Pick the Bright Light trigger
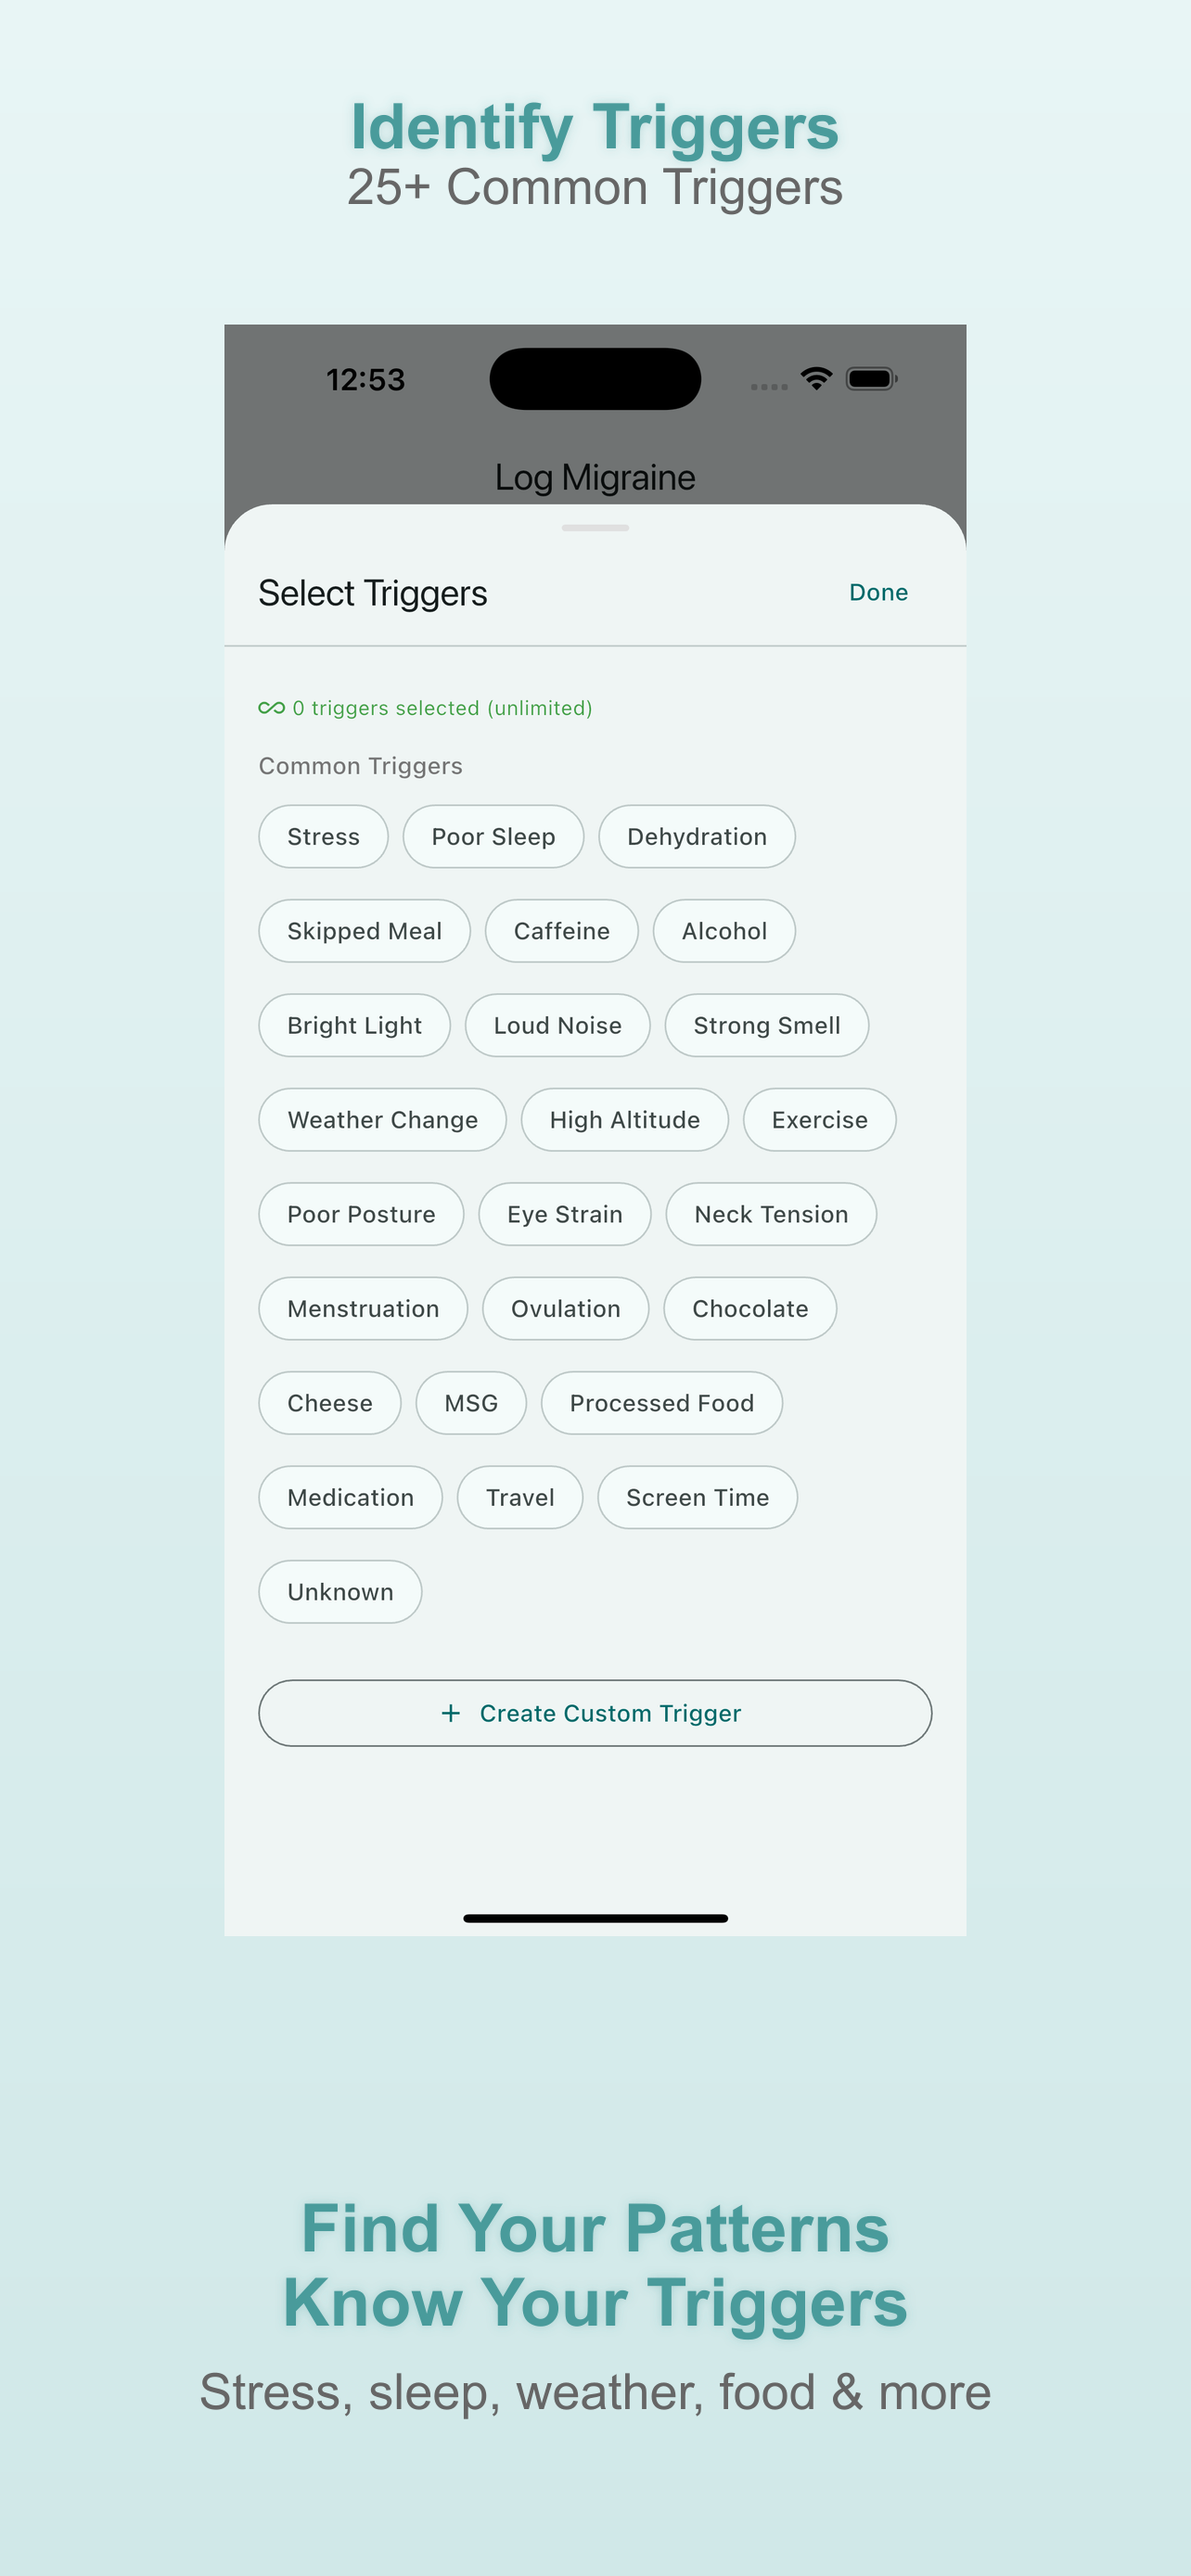Screen dimensions: 1191x2576 [354, 1025]
